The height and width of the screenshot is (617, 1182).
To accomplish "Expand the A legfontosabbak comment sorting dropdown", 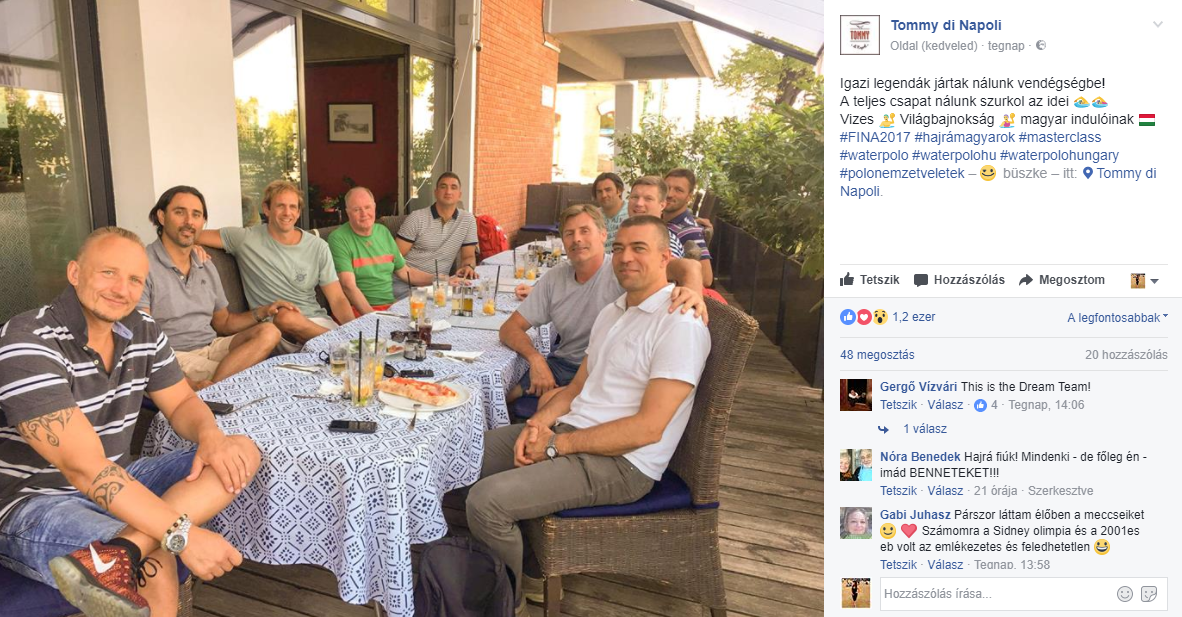I will click(1117, 318).
